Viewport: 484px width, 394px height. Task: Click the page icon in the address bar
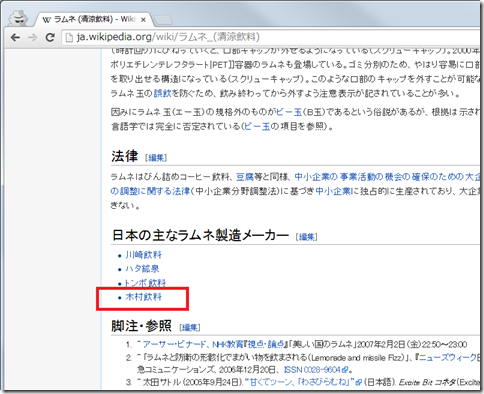click(69, 37)
